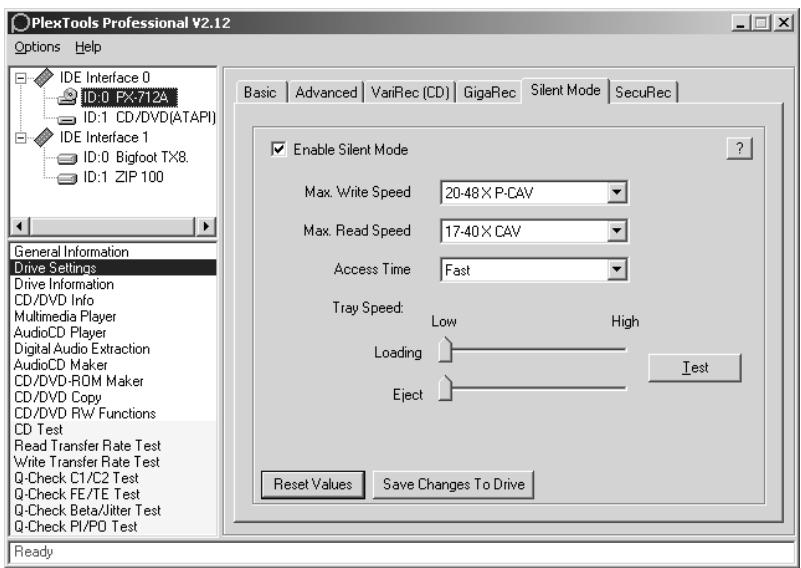Select ID:1 ZIP 100 in device tree
This screenshot has height=568, width=801.
point(123,177)
